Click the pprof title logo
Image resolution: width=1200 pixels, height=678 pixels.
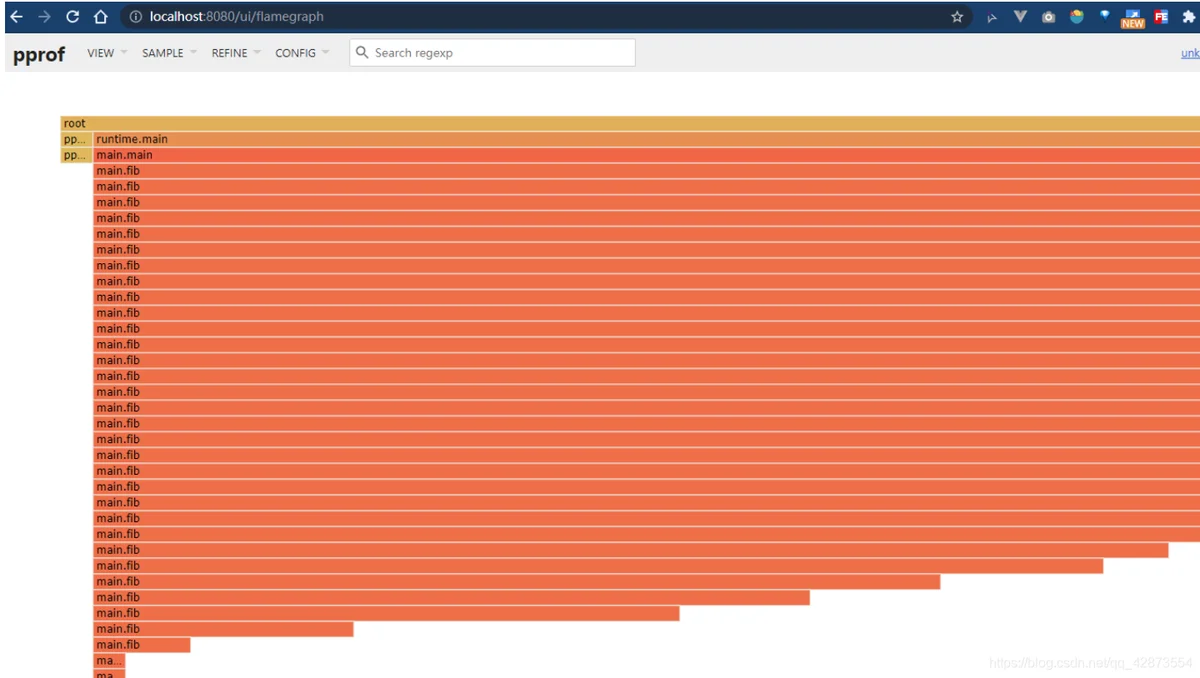pos(39,54)
